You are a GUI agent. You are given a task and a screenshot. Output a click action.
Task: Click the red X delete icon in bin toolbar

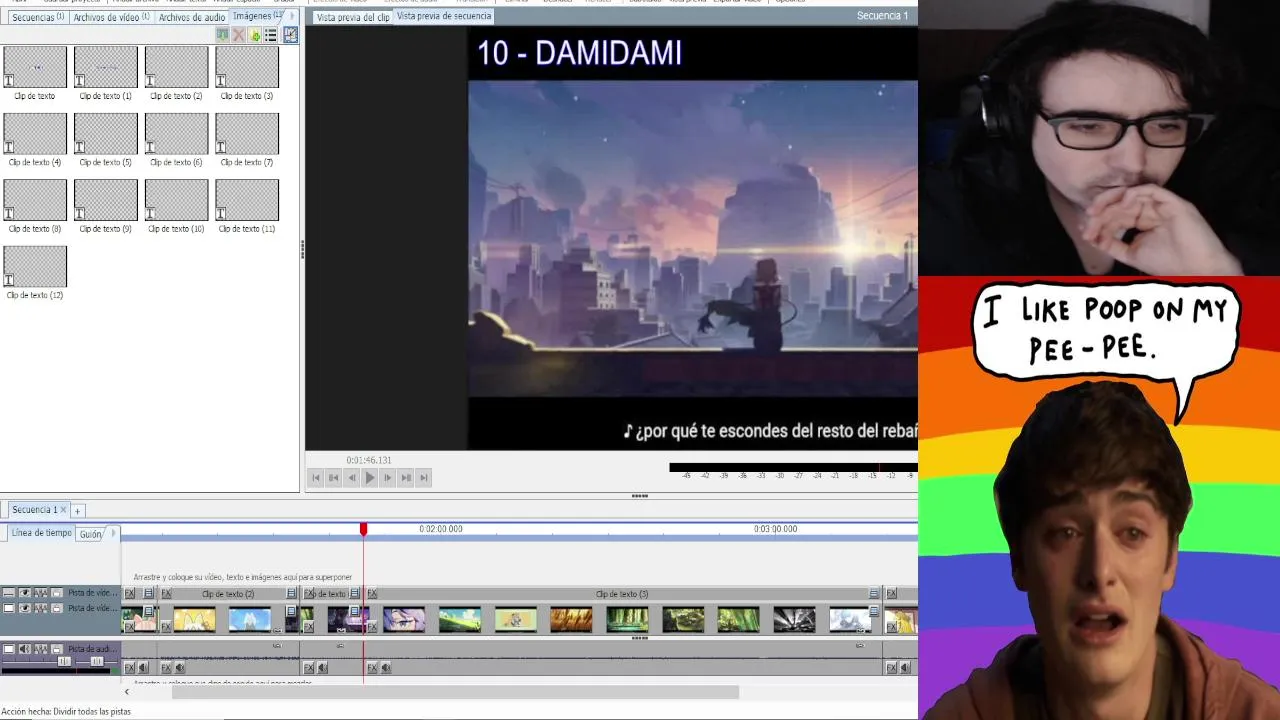click(x=238, y=35)
